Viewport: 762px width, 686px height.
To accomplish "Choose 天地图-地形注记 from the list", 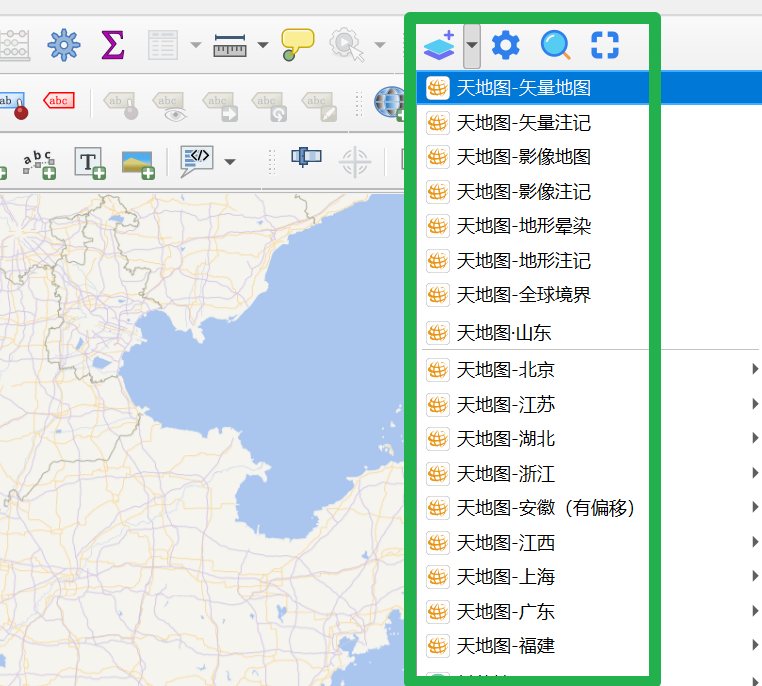I will tap(589, 261).
